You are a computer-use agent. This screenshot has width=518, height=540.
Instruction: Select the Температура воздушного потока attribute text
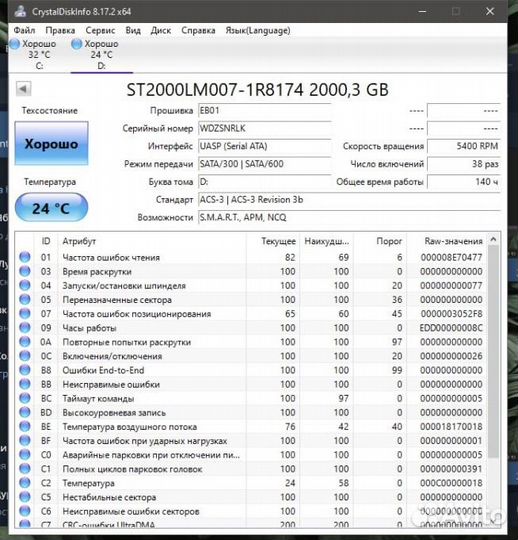130,427
